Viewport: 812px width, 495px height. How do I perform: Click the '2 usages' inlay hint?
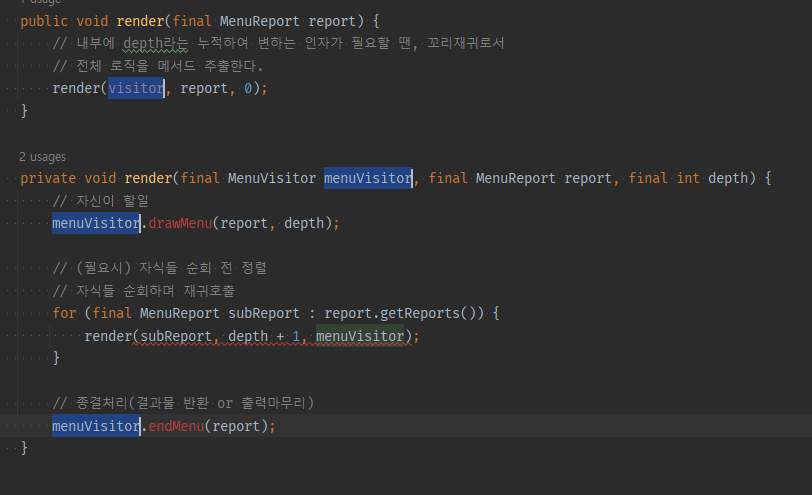42,157
